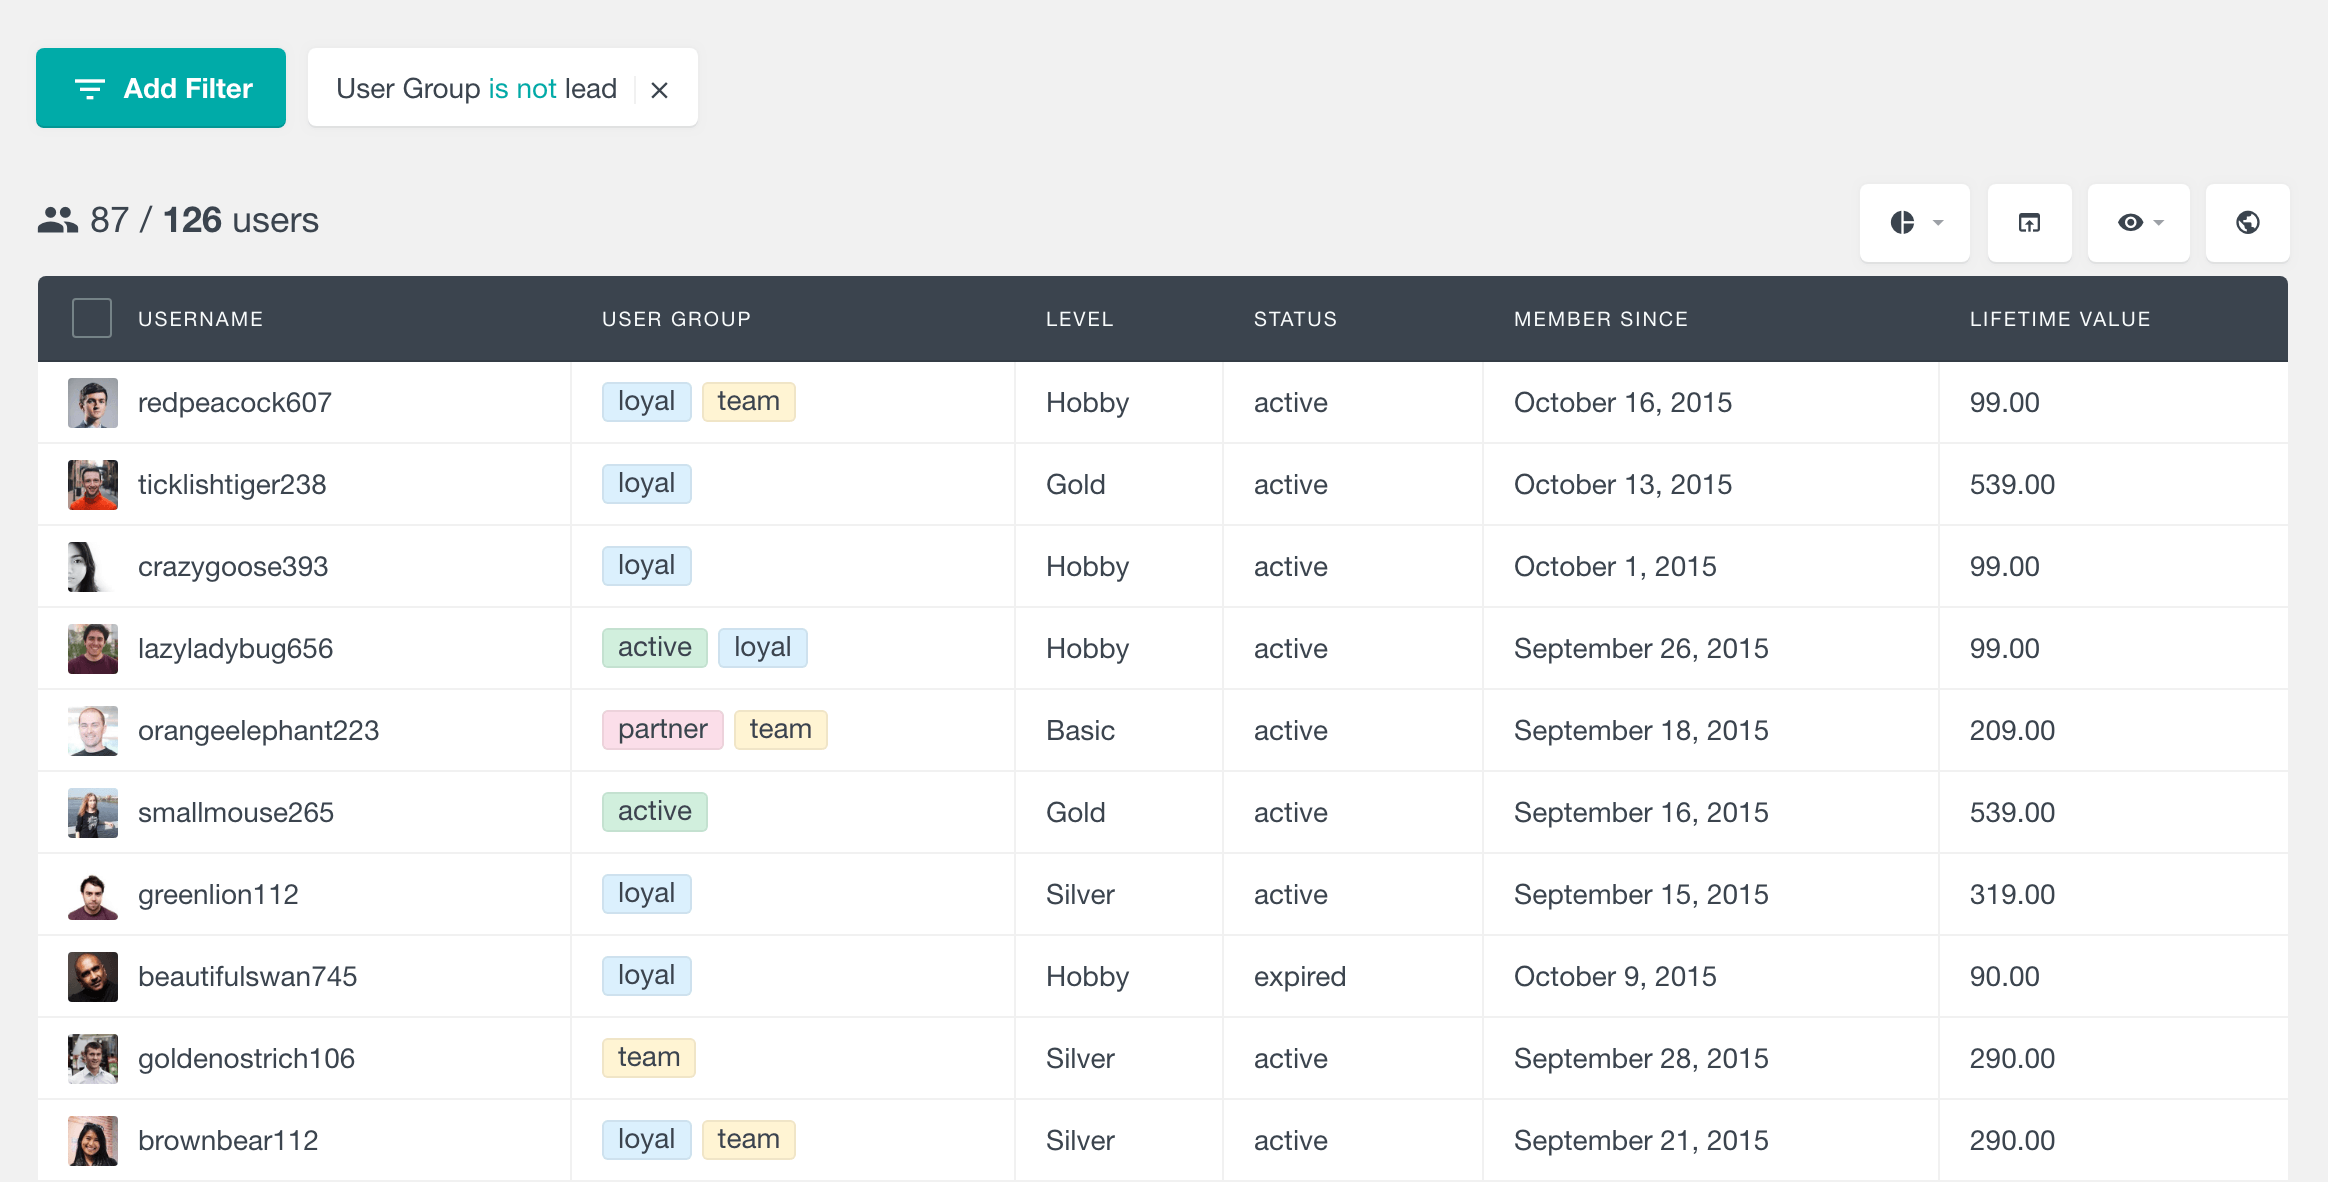This screenshot has height=1182, width=2328.
Task: Click the expired status of beautifulswan745
Action: tap(1300, 977)
